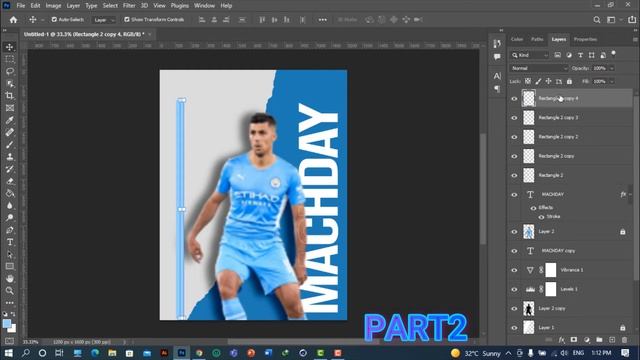
Task: Hide the MACHDAY text layer
Action: [514, 194]
